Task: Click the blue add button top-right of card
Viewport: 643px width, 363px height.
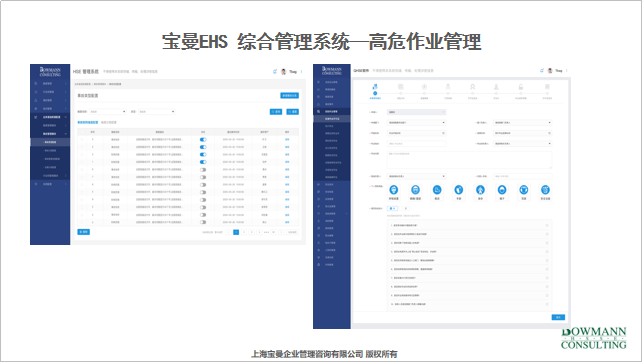Action: (290, 96)
